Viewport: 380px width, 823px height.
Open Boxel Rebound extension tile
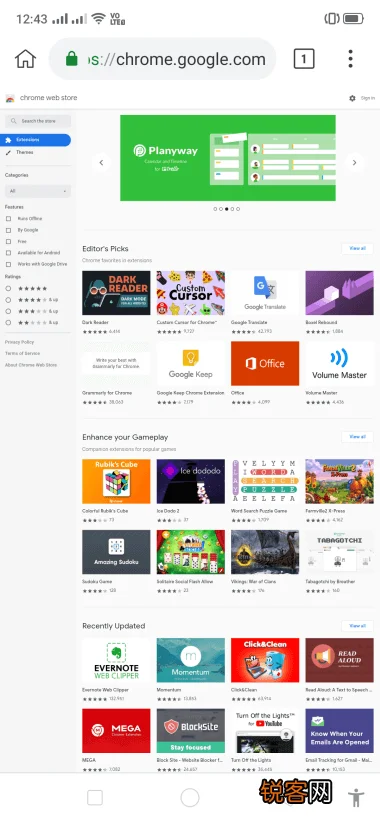point(340,293)
